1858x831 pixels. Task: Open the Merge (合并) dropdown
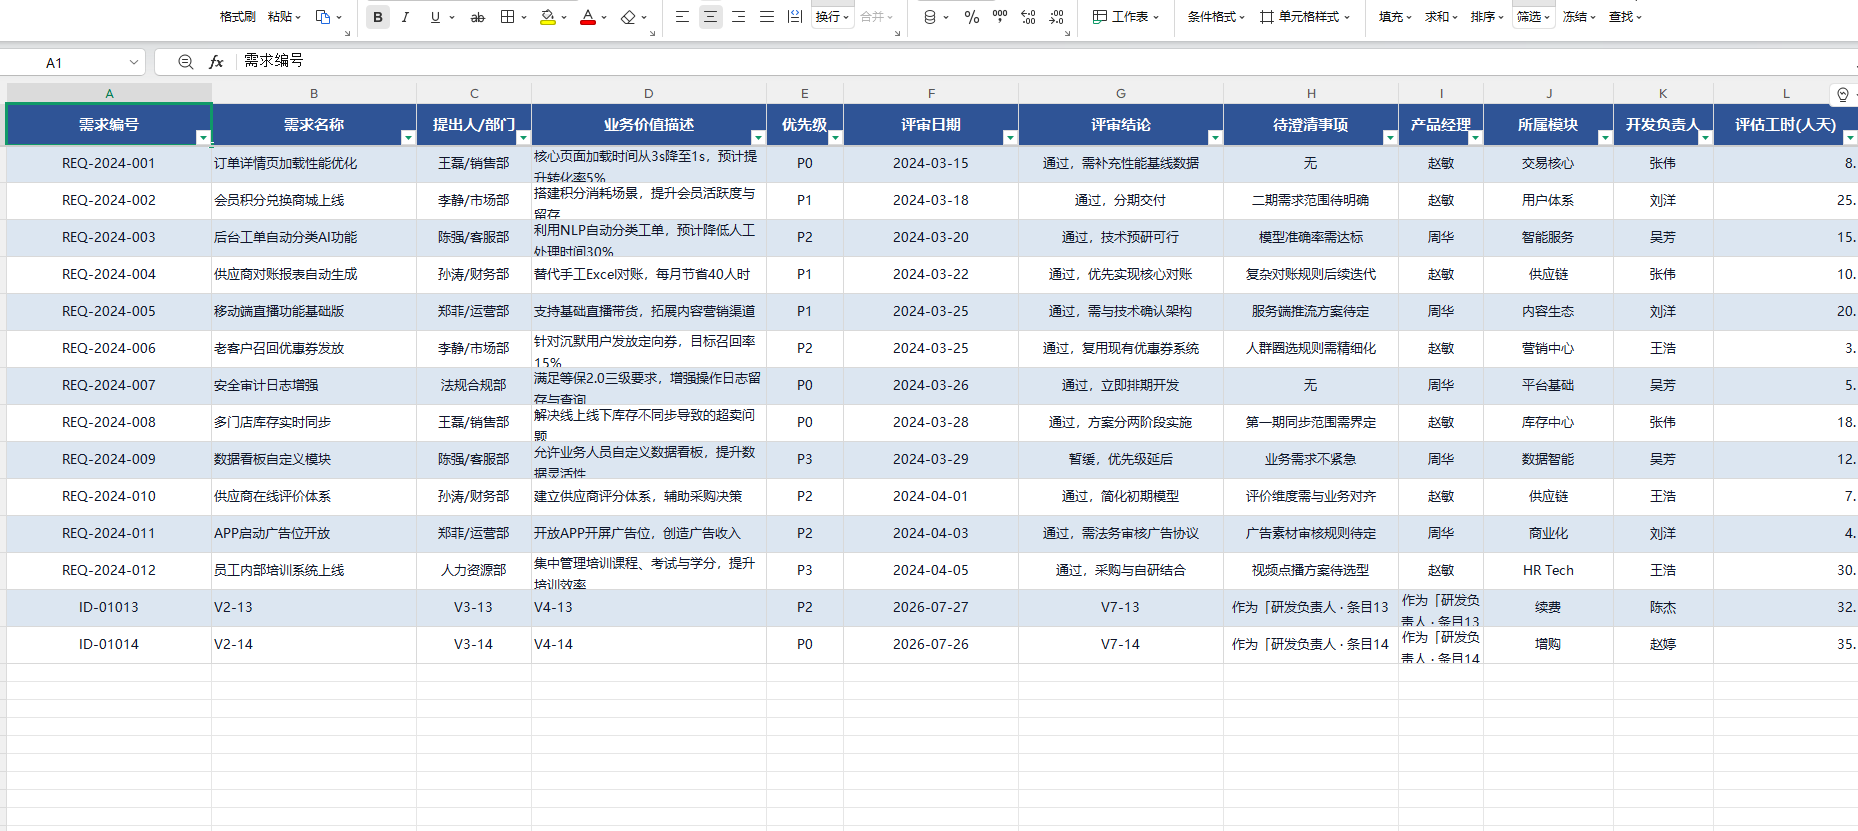pos(877,17)
